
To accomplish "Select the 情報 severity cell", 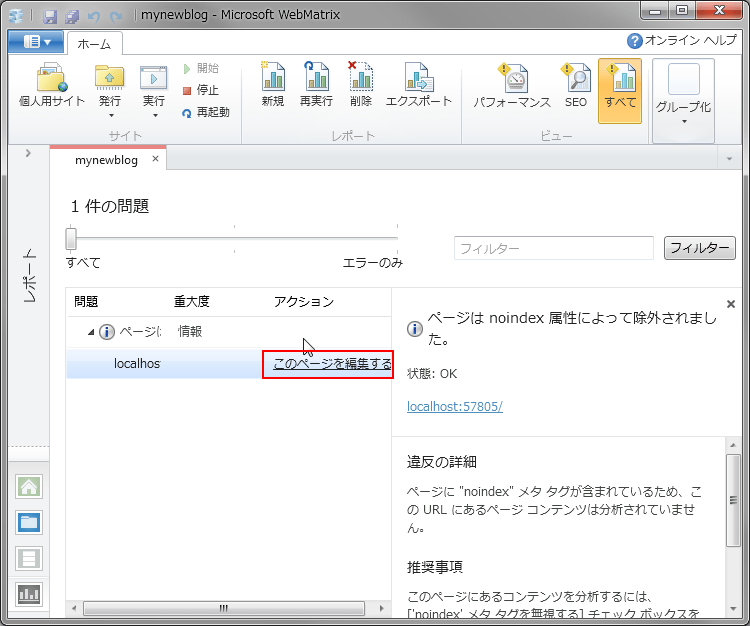I will pyautogui.click(x=190, y=331).
